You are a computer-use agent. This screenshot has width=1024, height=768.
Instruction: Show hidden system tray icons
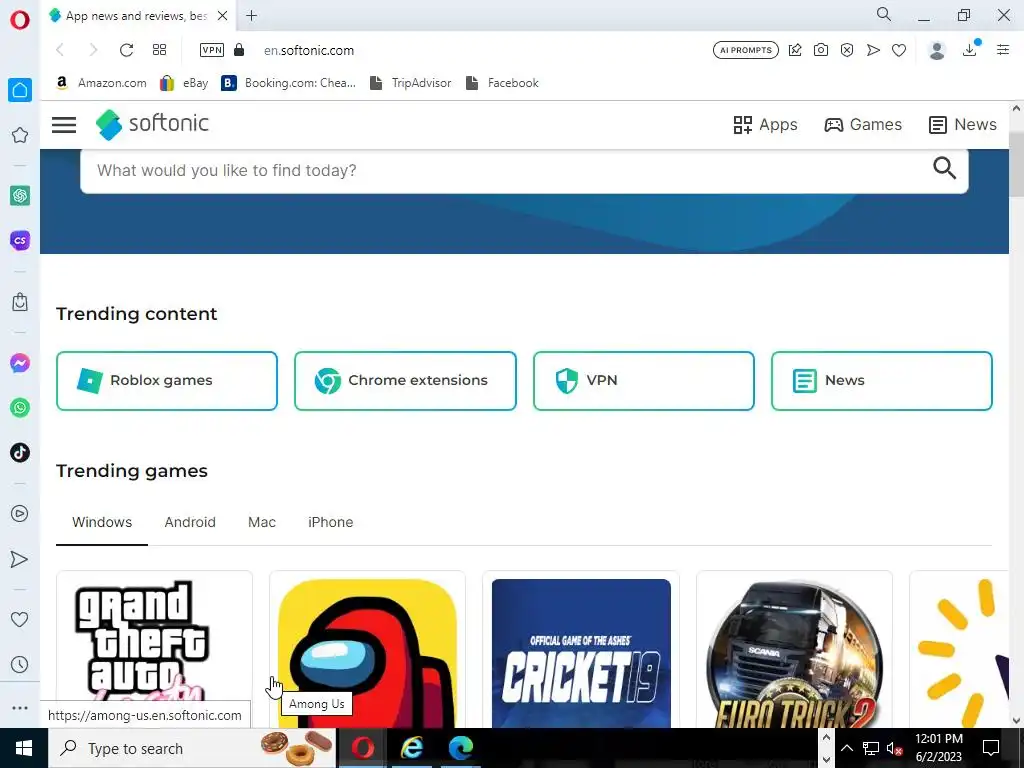tap(846, 748)
